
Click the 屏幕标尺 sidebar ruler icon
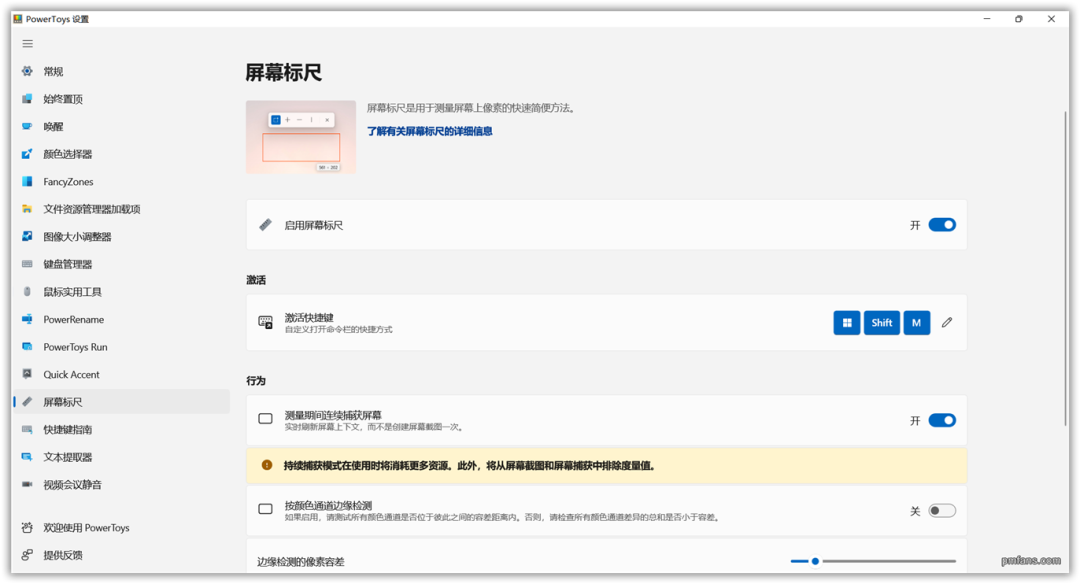[x=27, y=402]
